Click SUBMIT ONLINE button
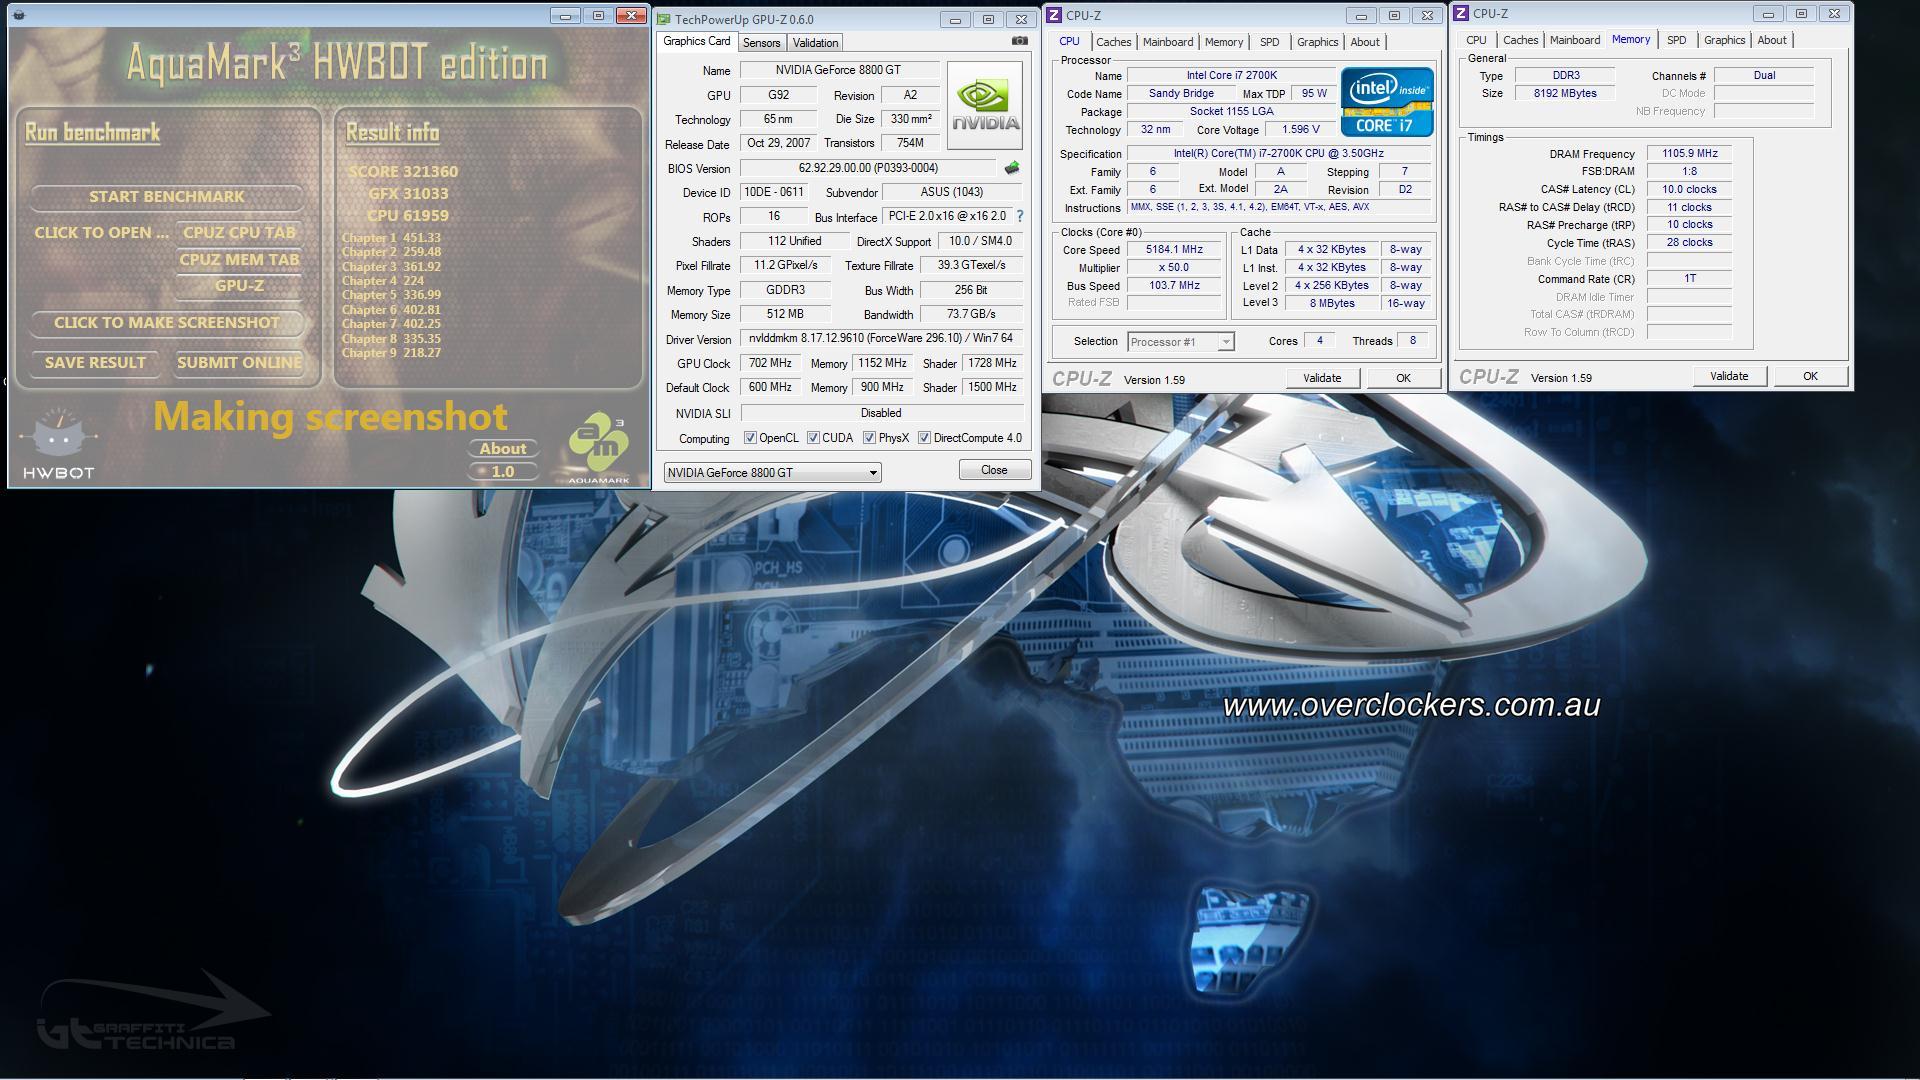The image size is (1920, 1080). (x=239, y=362)
